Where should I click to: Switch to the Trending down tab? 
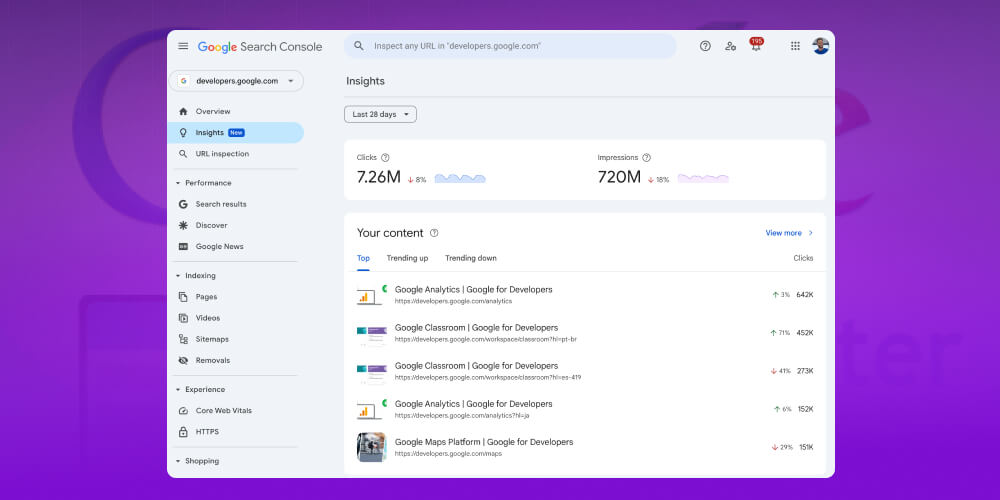(x=471, y=258)
